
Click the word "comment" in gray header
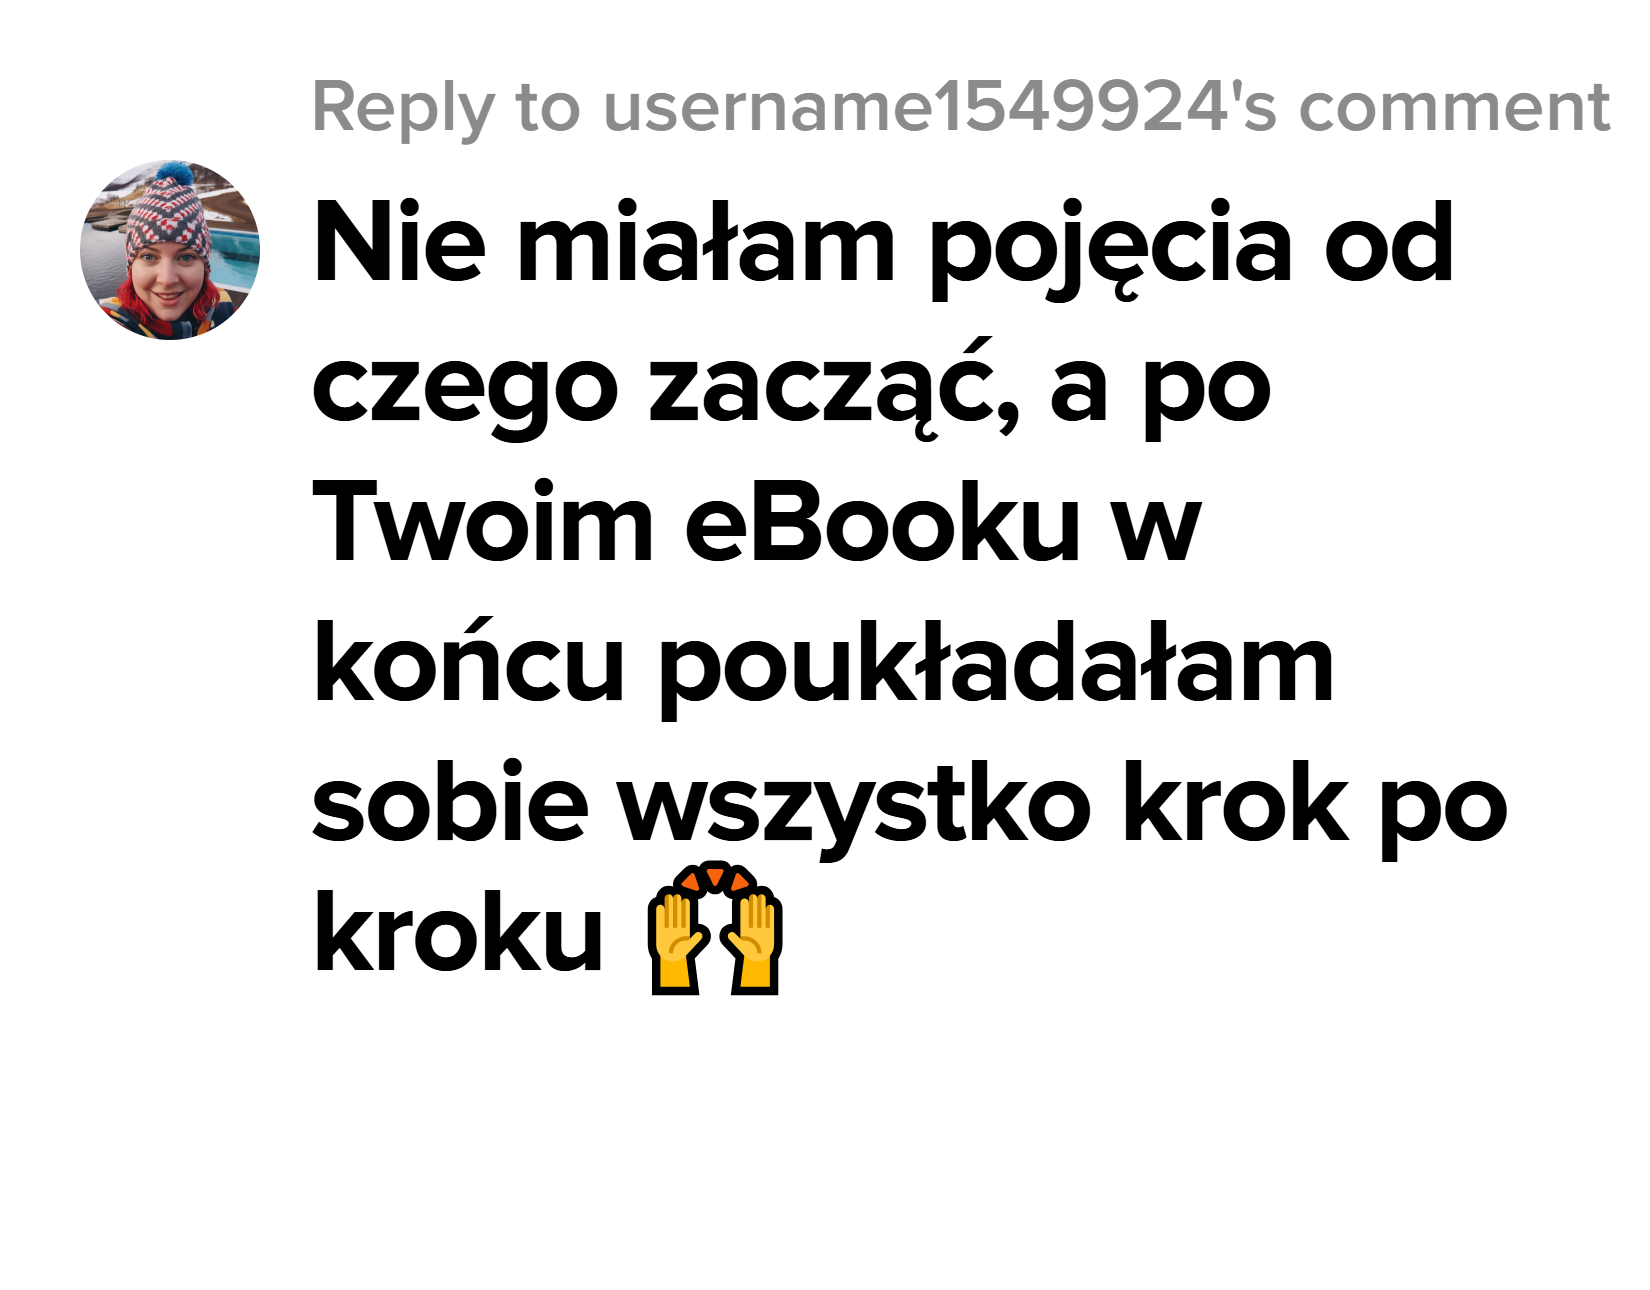[1455, 108]
